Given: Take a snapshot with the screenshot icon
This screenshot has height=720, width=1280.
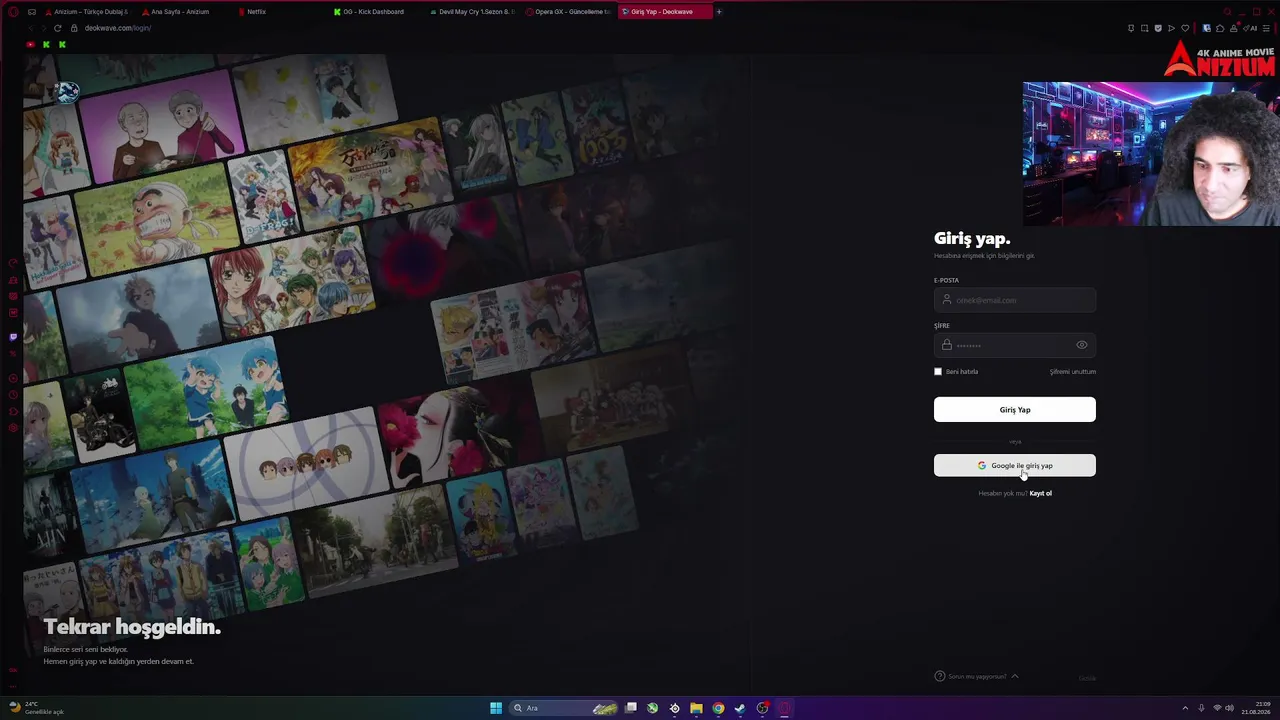Looking at the screenshot, I should [x=1145, y=28].
